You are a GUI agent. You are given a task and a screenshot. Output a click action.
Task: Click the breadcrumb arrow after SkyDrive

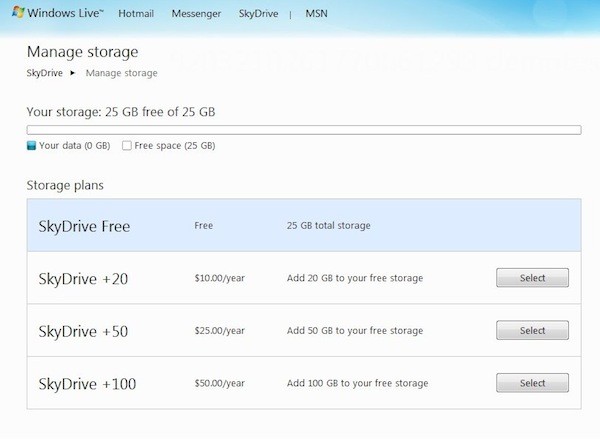(73, 73)
